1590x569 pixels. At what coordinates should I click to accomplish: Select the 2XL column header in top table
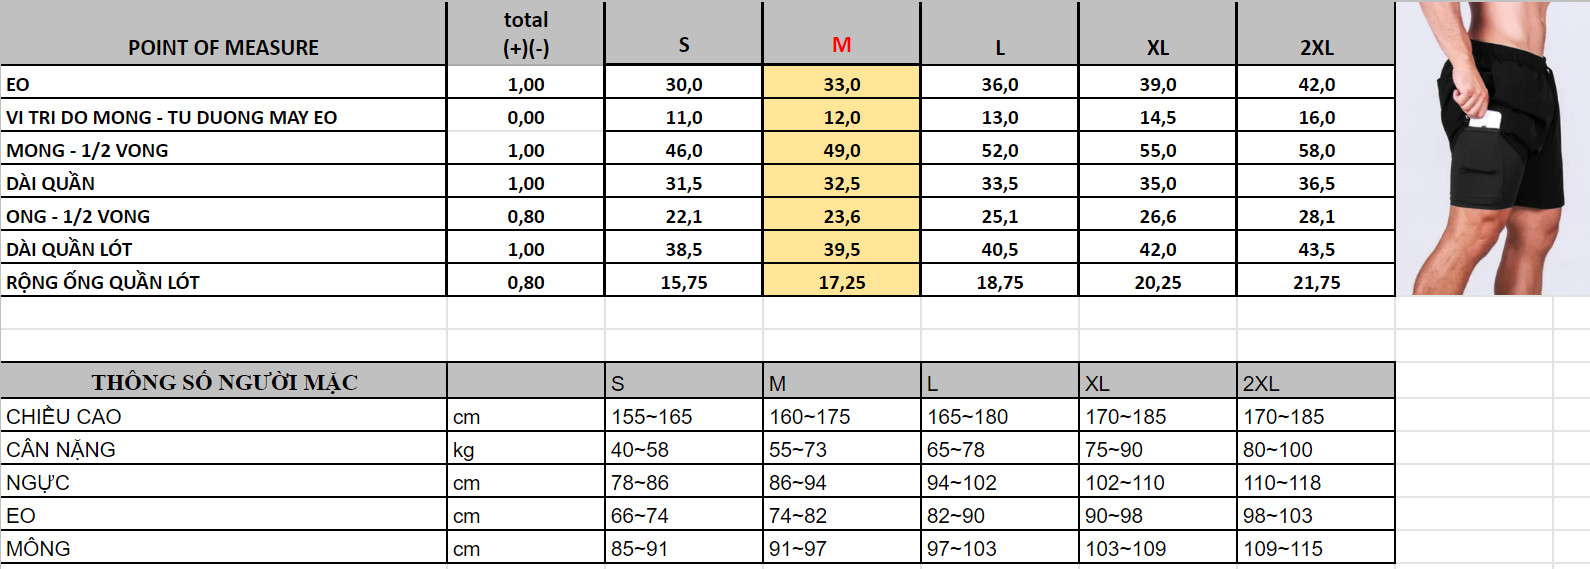tap(1316, 34)
